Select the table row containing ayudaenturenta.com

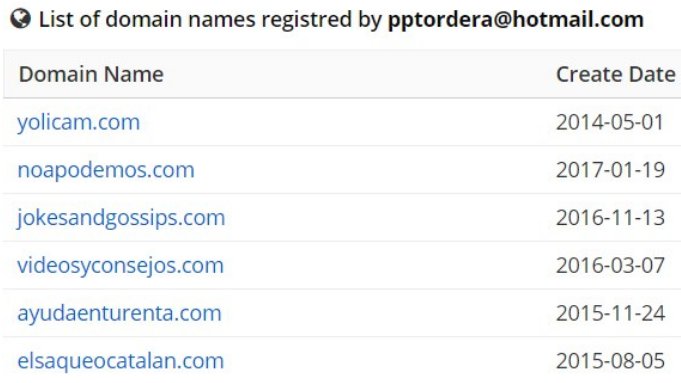point(342,313)
